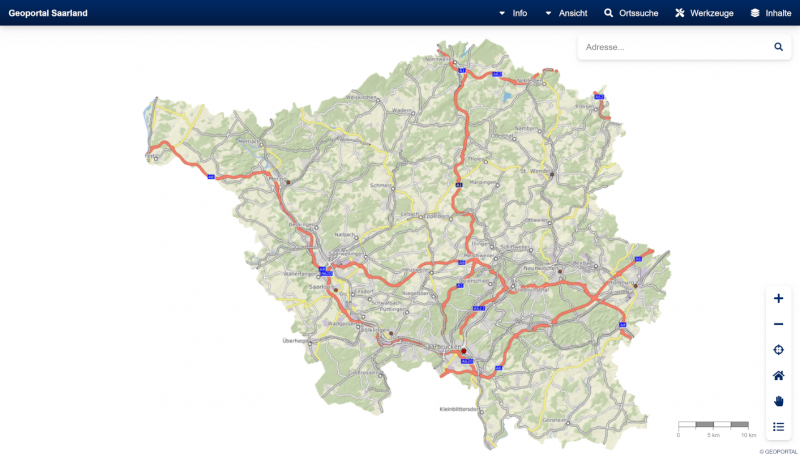Click the Mettlach map label

[x=249, y=141]
